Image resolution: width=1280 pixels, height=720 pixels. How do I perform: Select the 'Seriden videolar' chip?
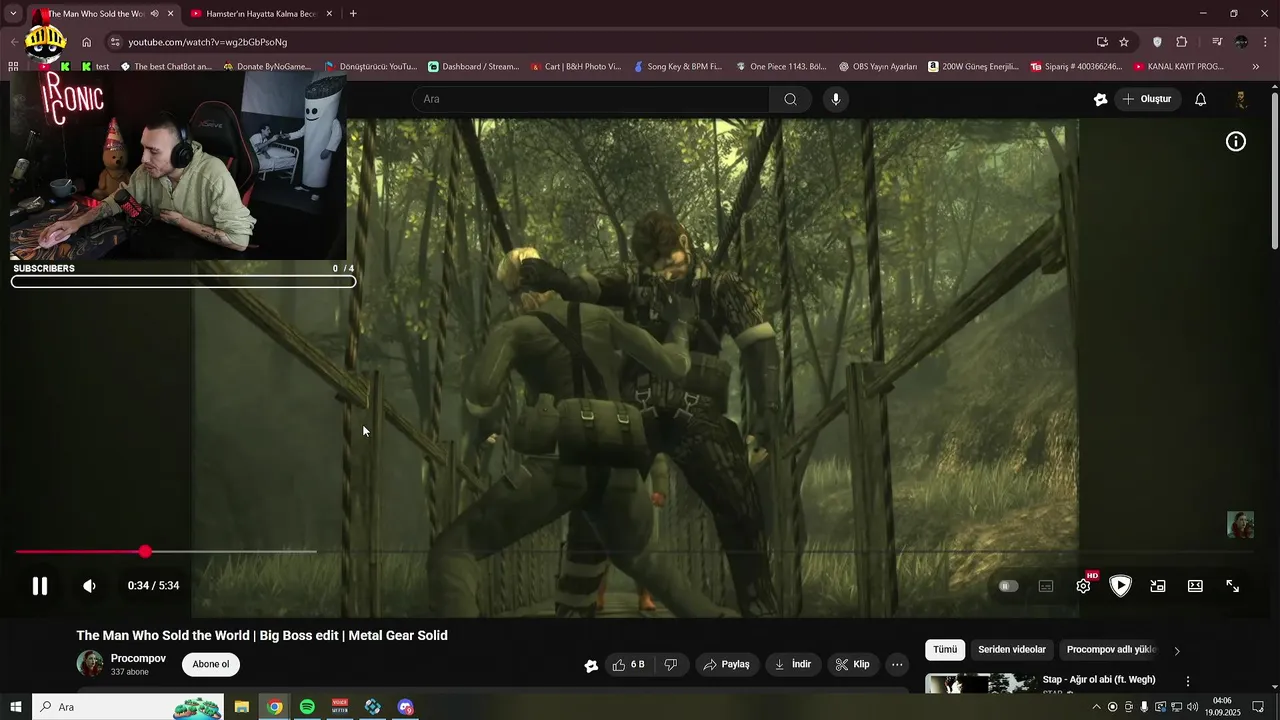(1012, 650)
